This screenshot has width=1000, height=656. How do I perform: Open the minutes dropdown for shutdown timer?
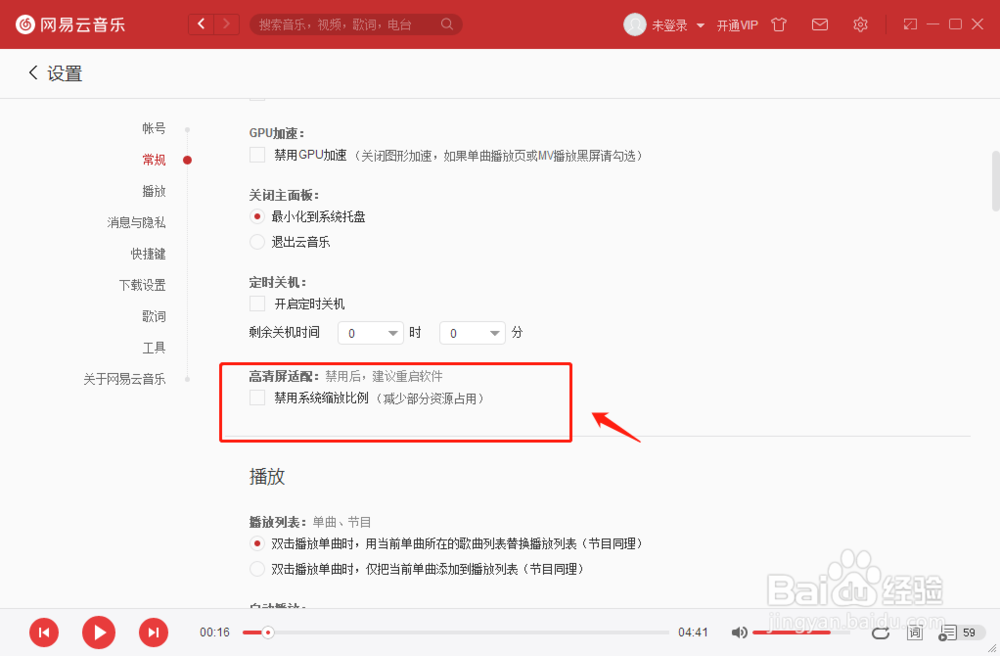tap(473, 333)
